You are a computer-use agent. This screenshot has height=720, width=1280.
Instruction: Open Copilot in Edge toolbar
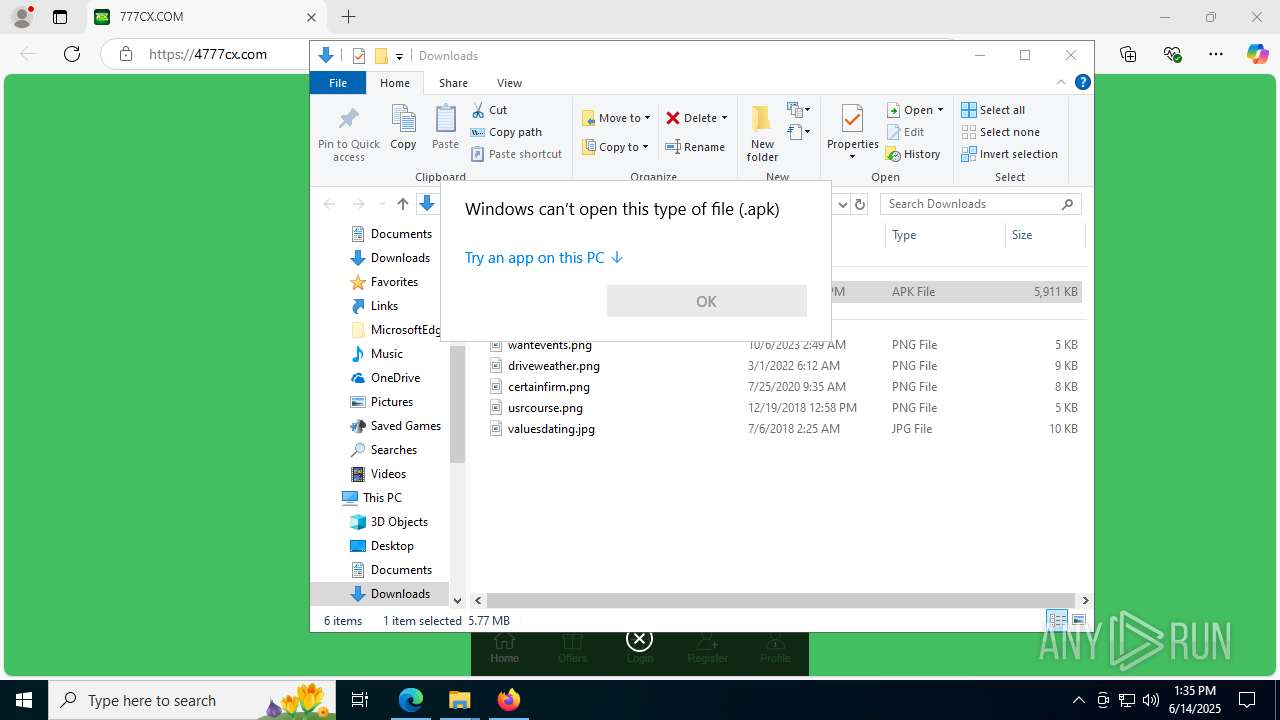(x=1257, y=54)
